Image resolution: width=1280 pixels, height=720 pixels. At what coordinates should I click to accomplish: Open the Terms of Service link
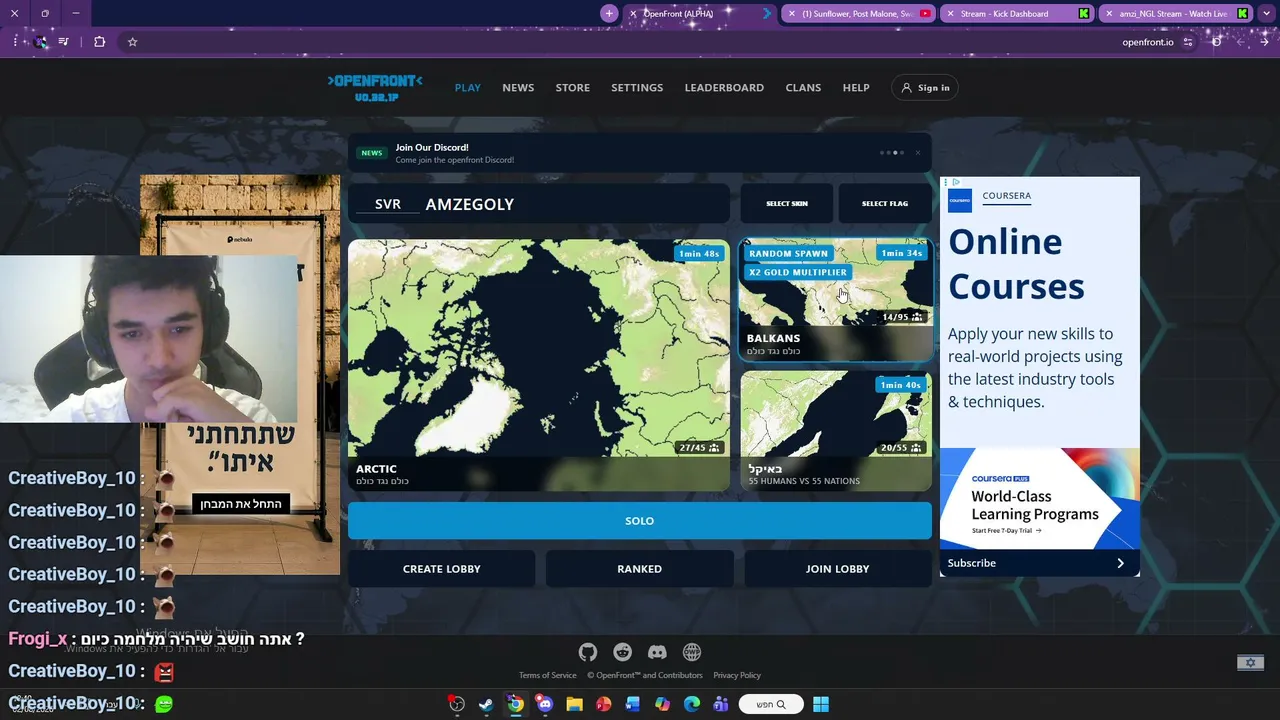click(x=548, y=675)
